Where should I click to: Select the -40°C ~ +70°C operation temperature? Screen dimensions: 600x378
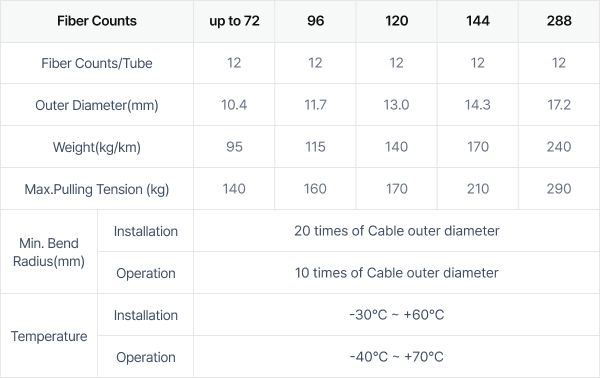397,357
